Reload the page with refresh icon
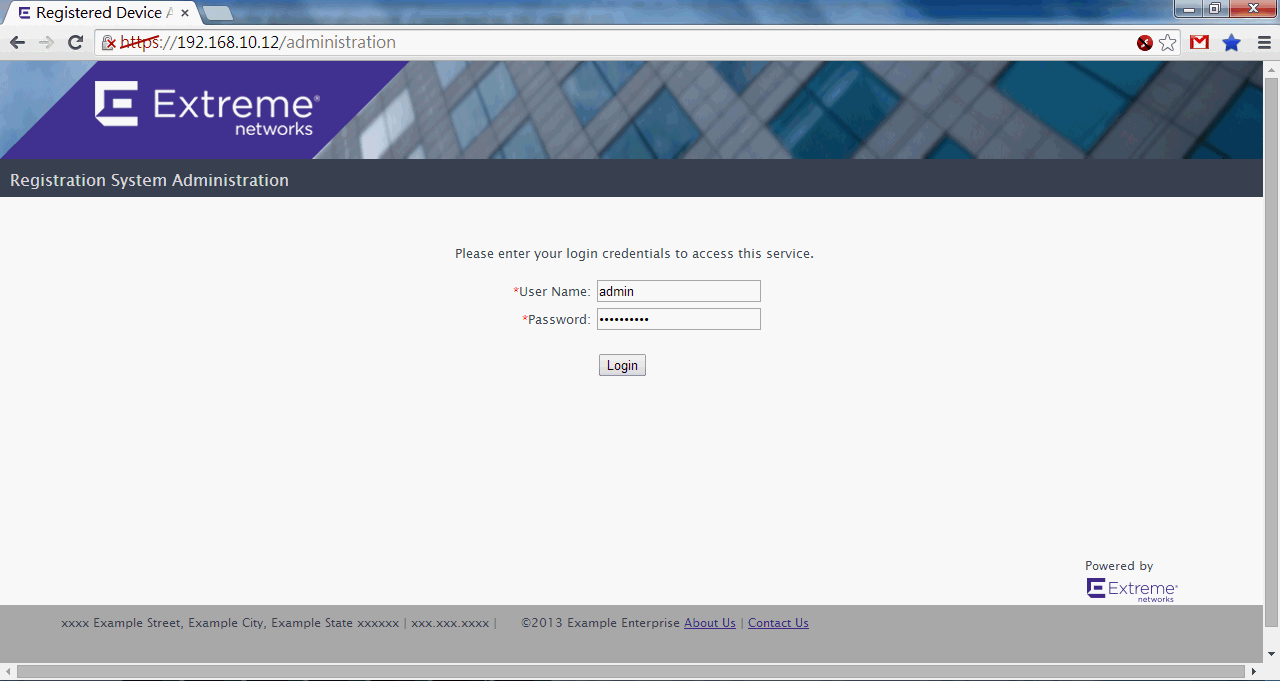 (75, 42)
